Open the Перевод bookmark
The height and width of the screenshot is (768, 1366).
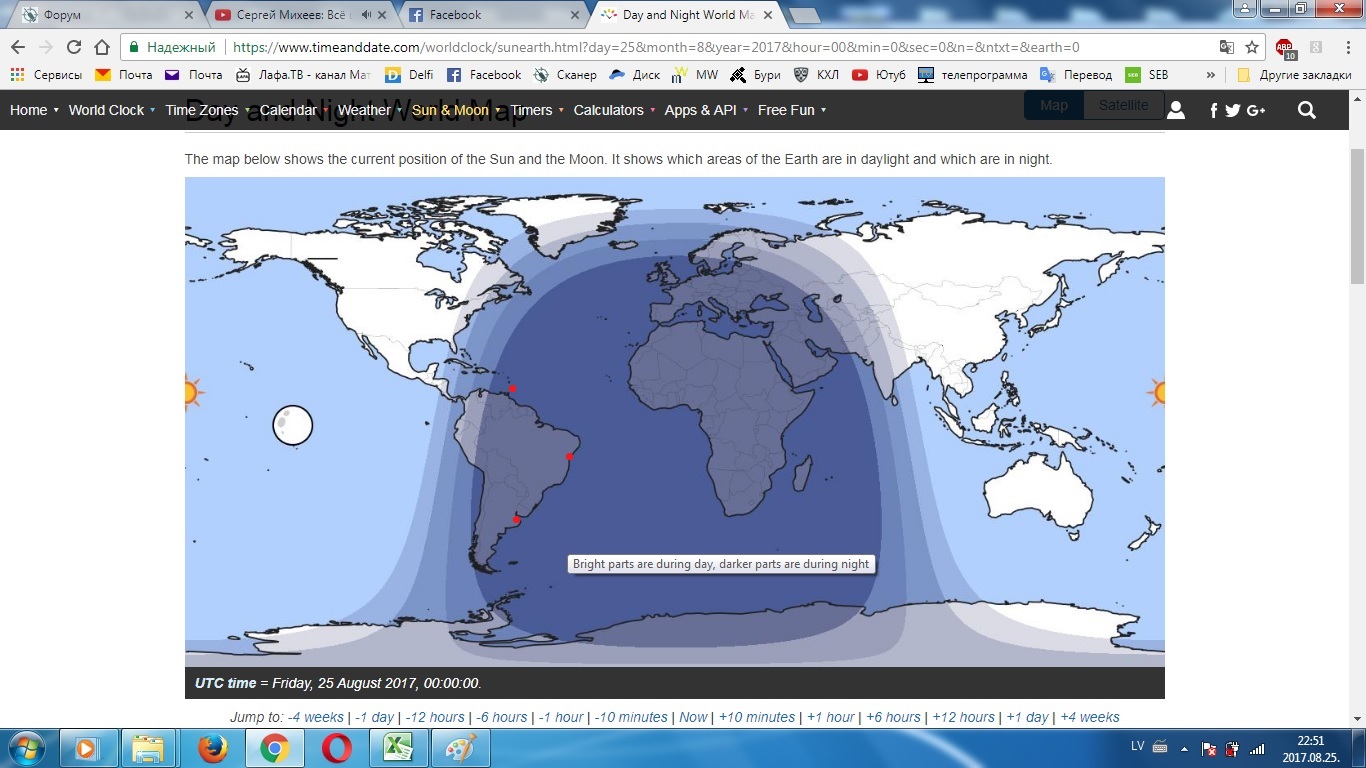(x=1076, y=75)
